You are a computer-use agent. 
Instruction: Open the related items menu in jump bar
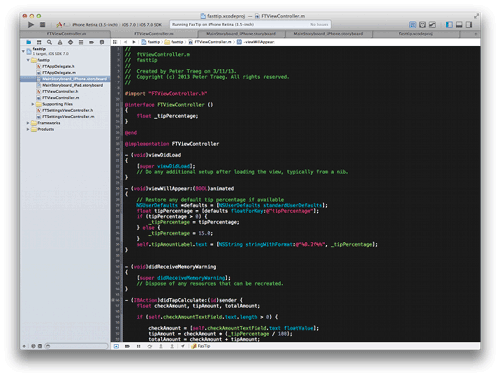(x=115, y=42)
